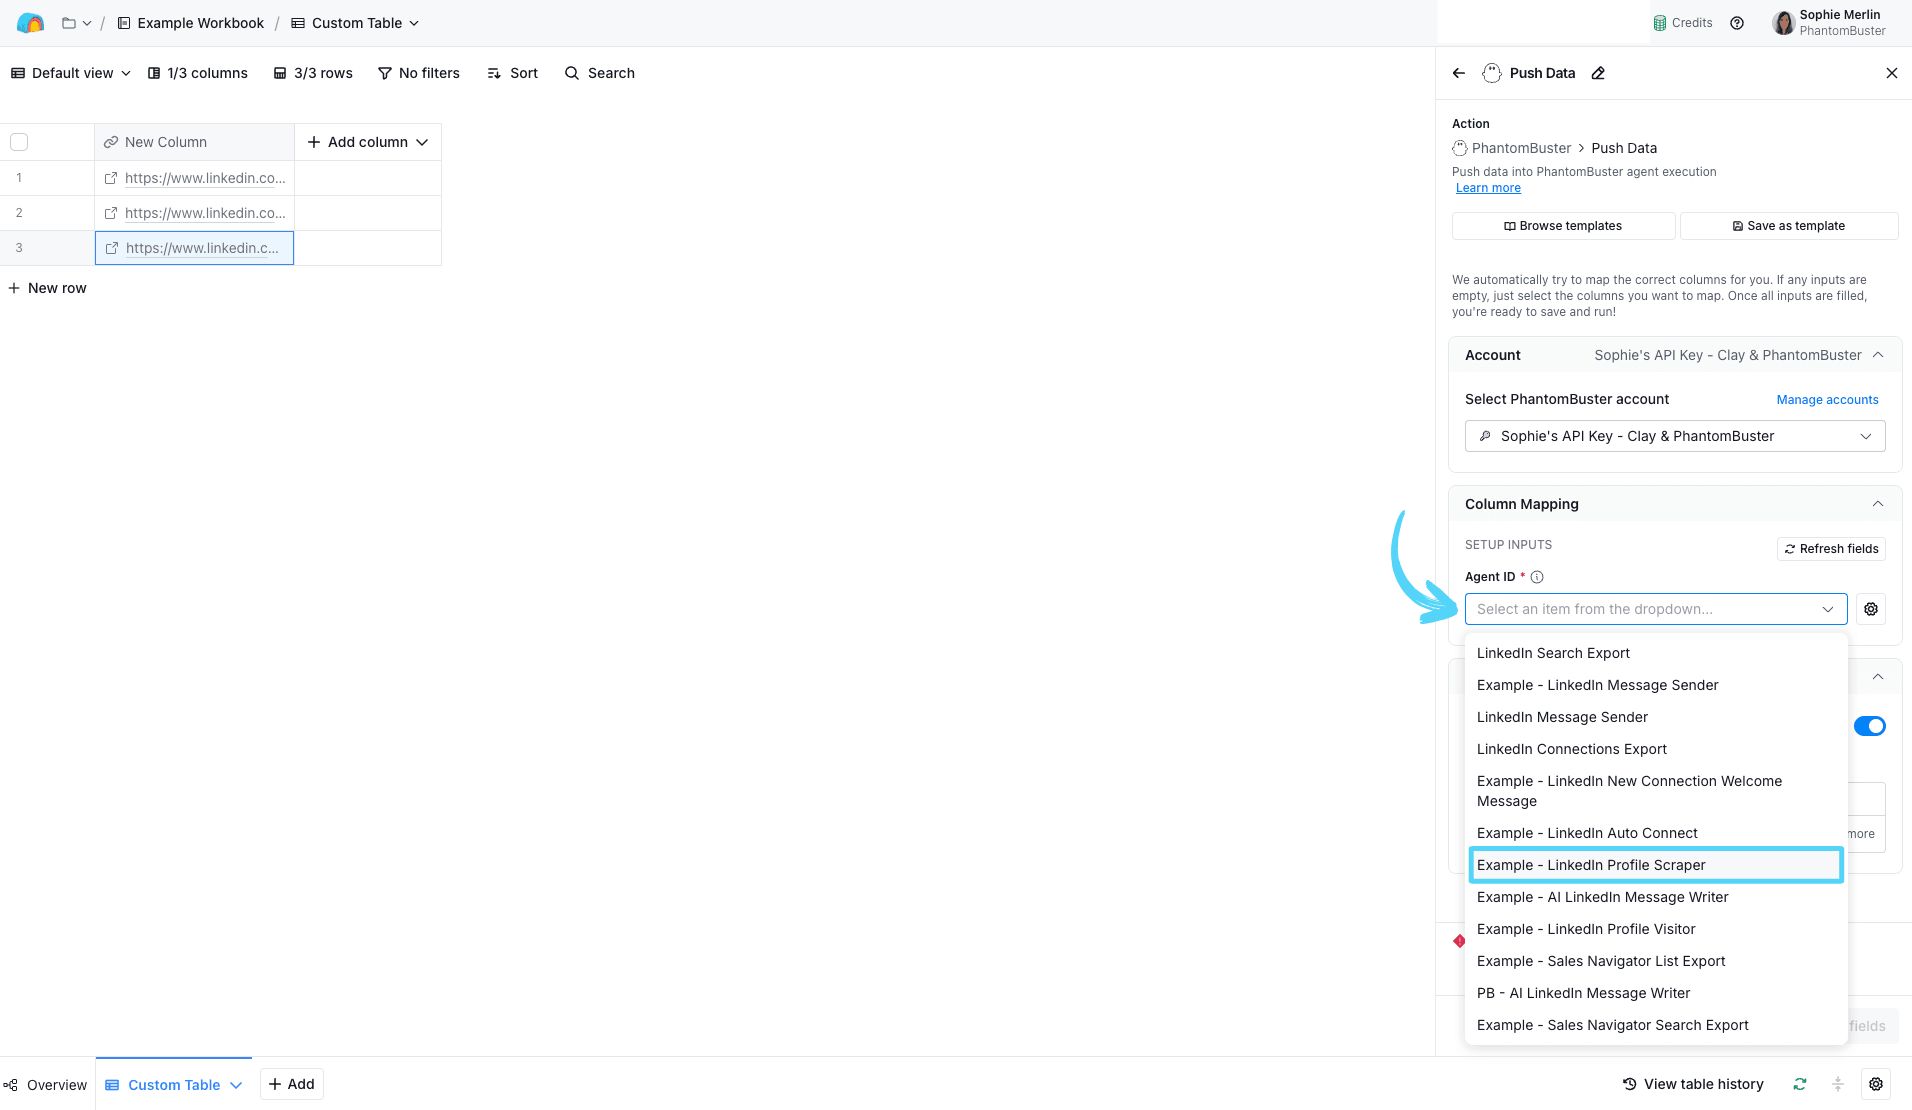
Task: Select Example - Sales Navigator Search Export
Action: click(x=1656, y=1025)
